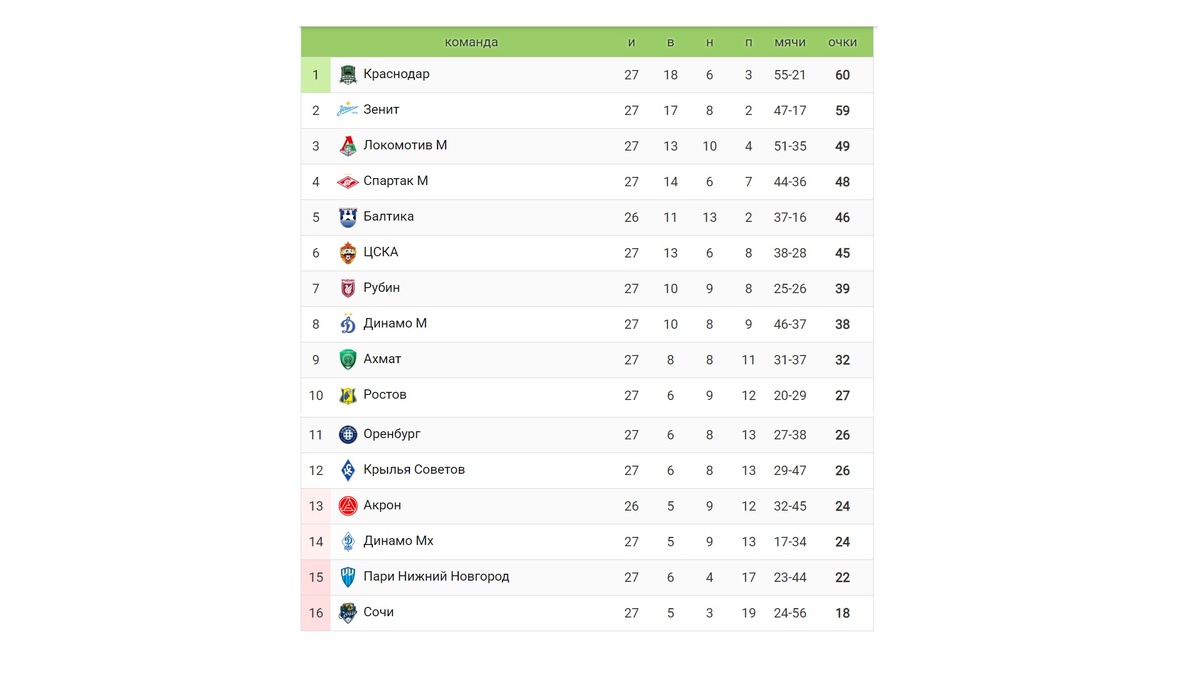Click the Динамо М club logo
The image size is (1200, 675).
(x=347, y=324)
